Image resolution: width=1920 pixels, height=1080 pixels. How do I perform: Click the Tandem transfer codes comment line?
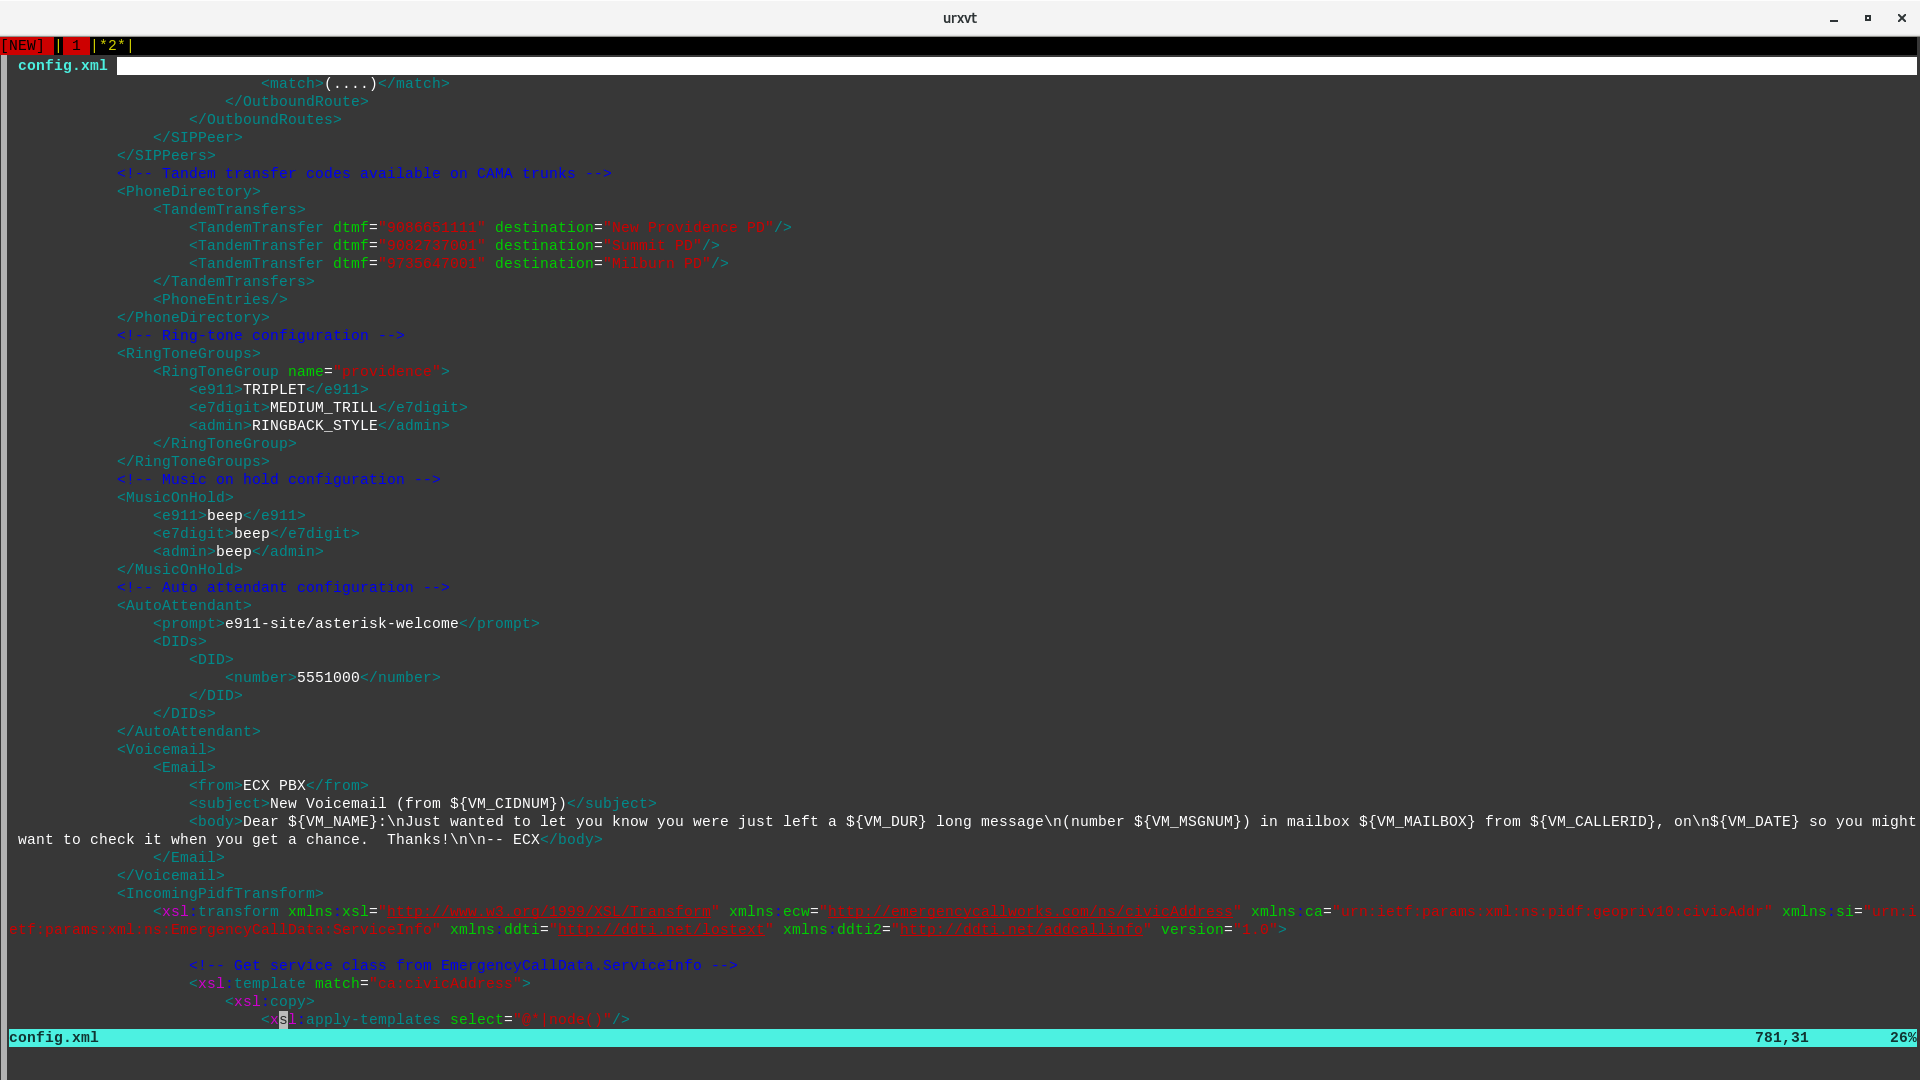coord(364,174)
